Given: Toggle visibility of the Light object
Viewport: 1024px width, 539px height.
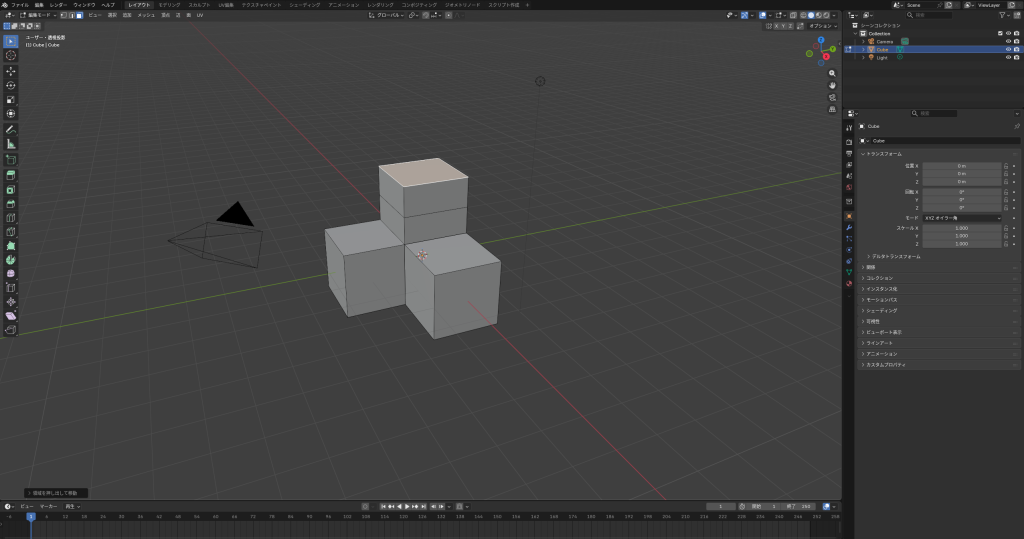Looking at the screenshot, I should click(1007, 57).
